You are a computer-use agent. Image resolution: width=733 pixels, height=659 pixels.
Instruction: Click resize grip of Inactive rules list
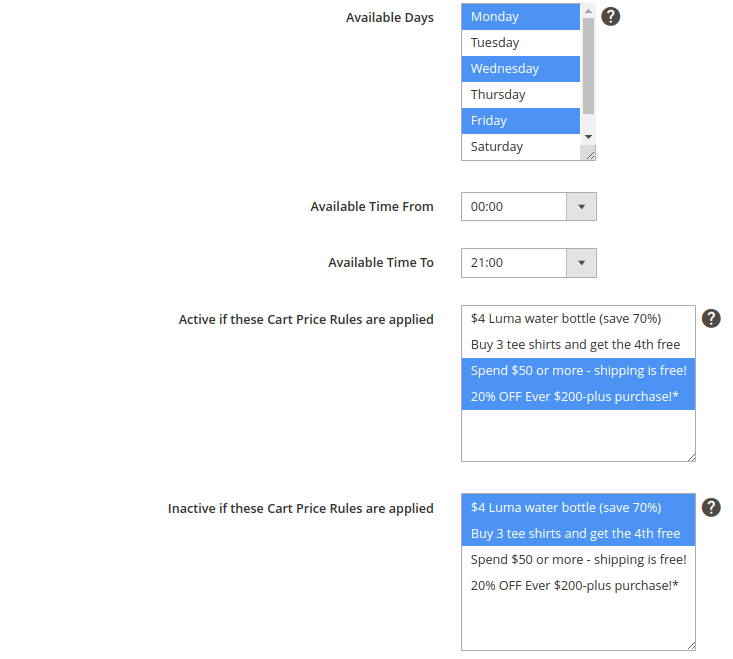(x=691, y=645)
